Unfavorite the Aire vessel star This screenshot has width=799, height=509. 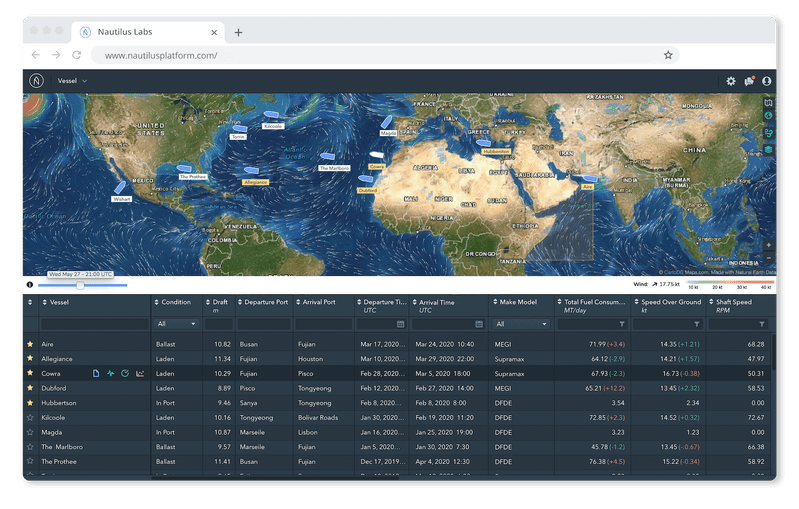(x=30, y=344)
